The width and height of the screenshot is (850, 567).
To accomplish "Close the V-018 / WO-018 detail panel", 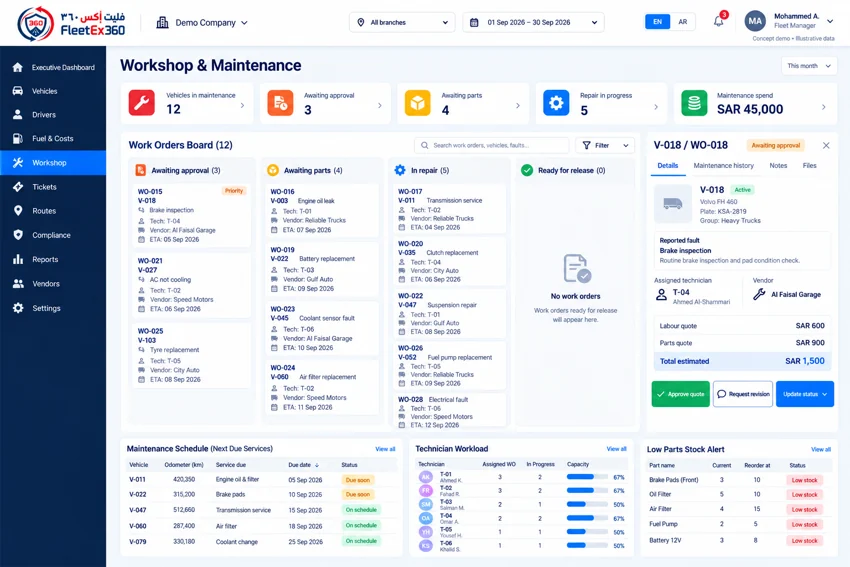I will pyautogui.click(x=826, y=145).
